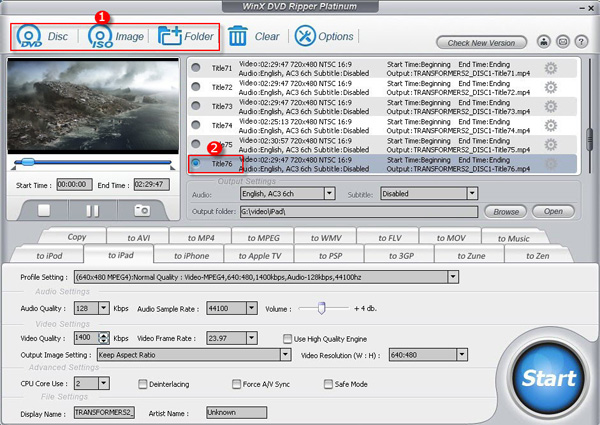Click the Display Name input field
Image resolution: width=600 pixels, height=425 pixels.
(104, 412)
